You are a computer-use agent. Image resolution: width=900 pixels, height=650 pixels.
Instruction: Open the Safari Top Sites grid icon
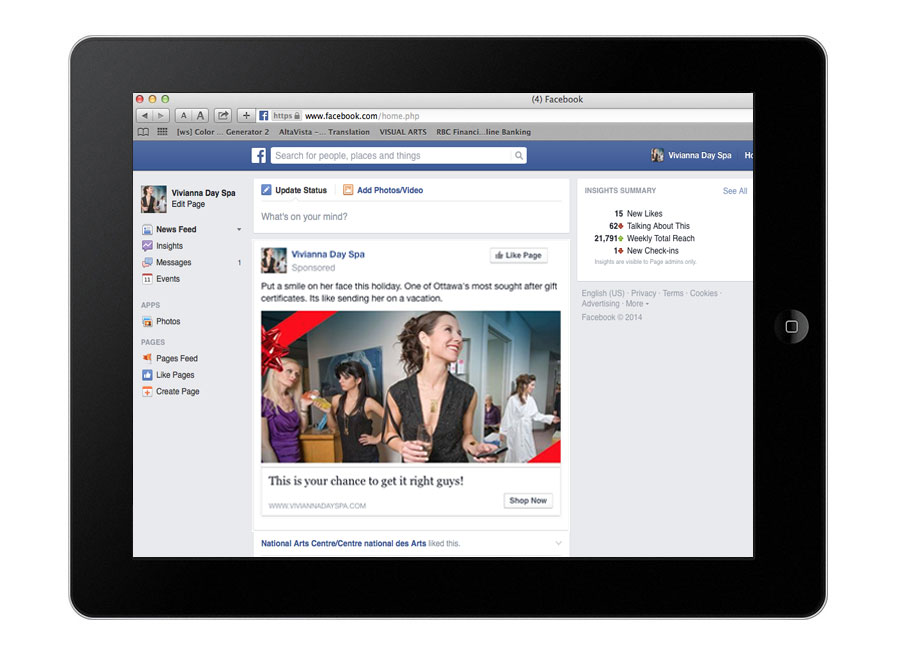coord(162,132)
